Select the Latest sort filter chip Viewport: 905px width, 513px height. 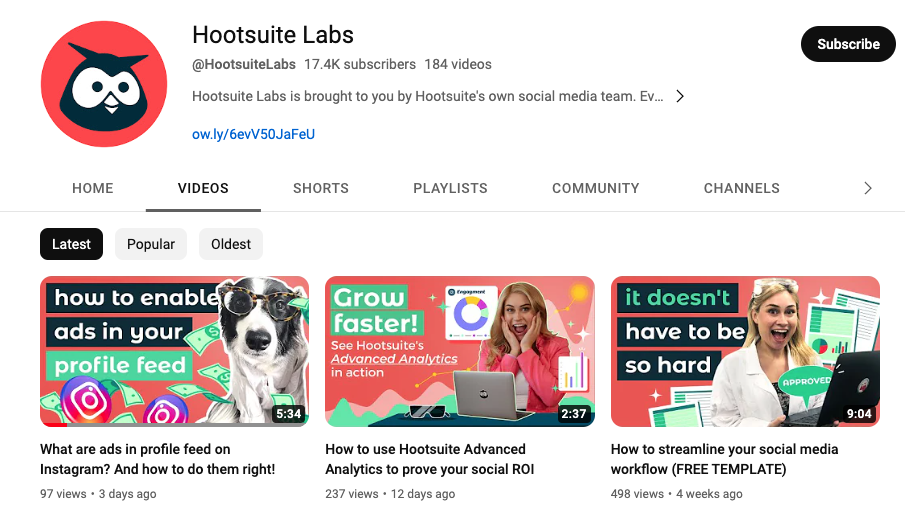[71, 244]
